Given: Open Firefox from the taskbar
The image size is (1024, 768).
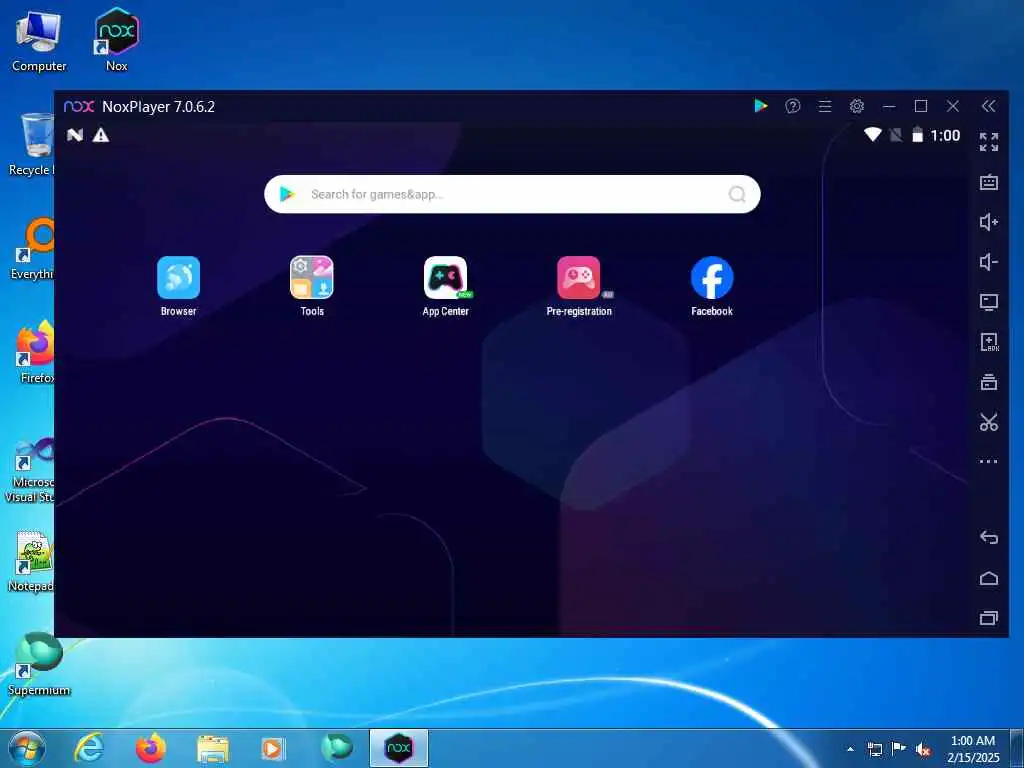Looking at the screenshot, I should (x=151, y=748).
